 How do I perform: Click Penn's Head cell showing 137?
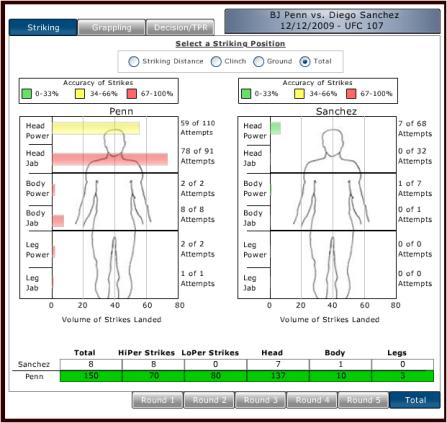click(278, 376)
